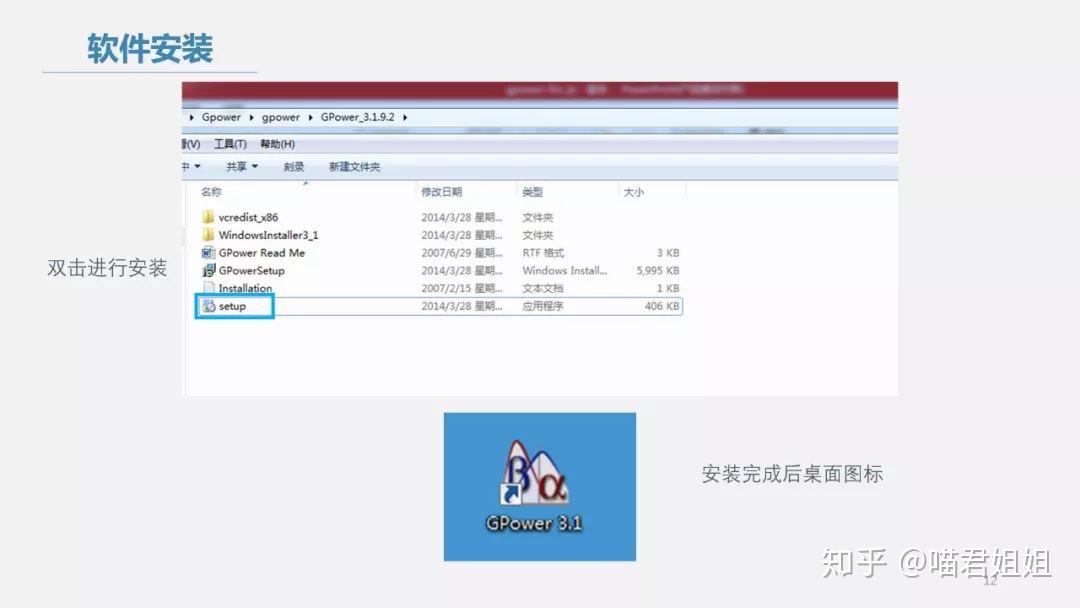The height and width of the screenshot is (608, 1080).
Task: Open the vcredist_x86 folder icon
Action: pos(210,217)
